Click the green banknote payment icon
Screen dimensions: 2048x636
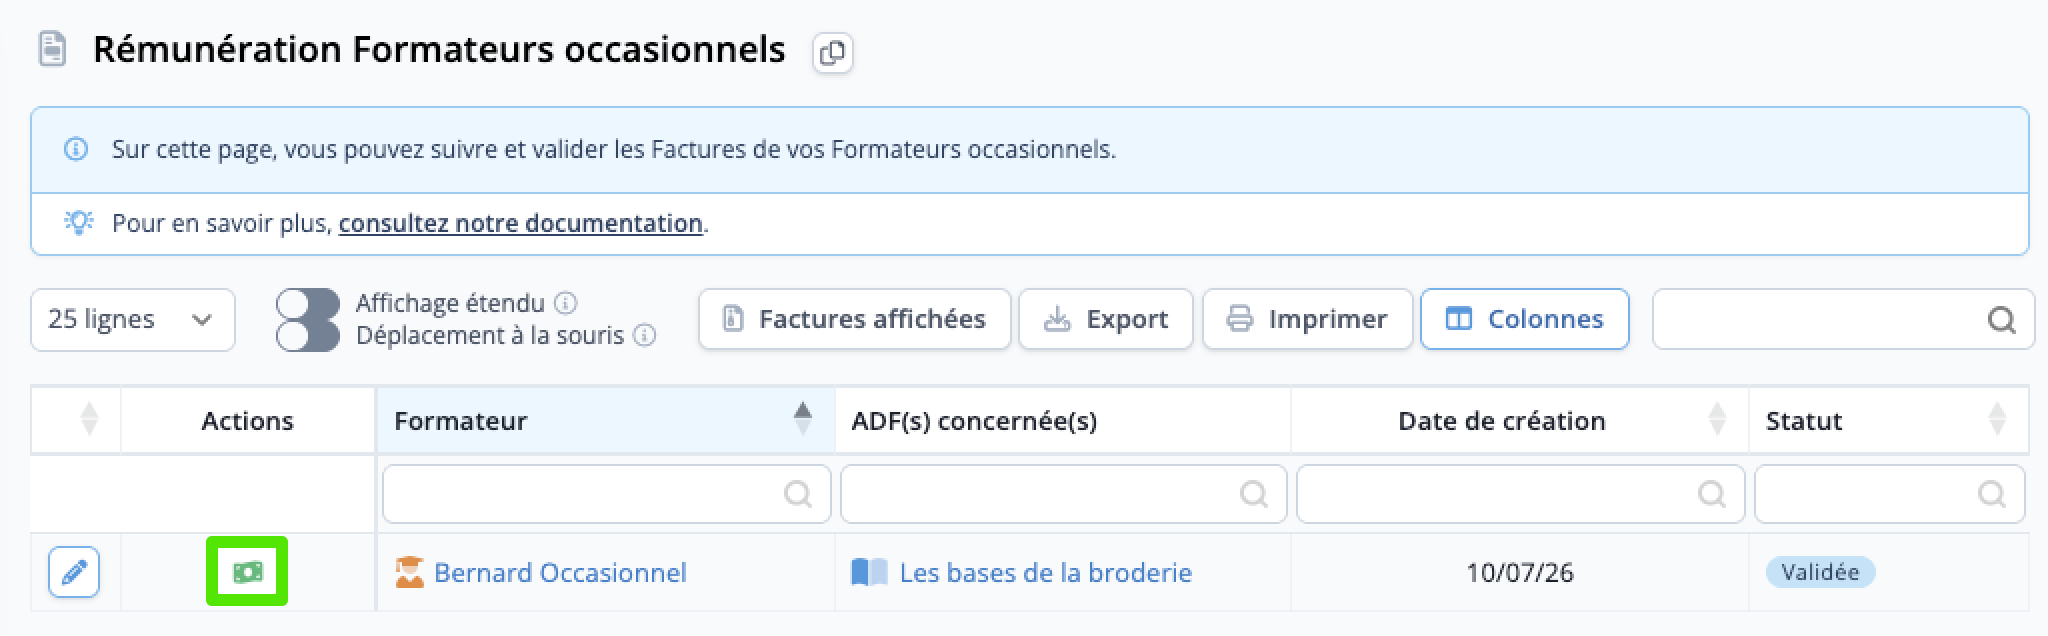[247, 572]
